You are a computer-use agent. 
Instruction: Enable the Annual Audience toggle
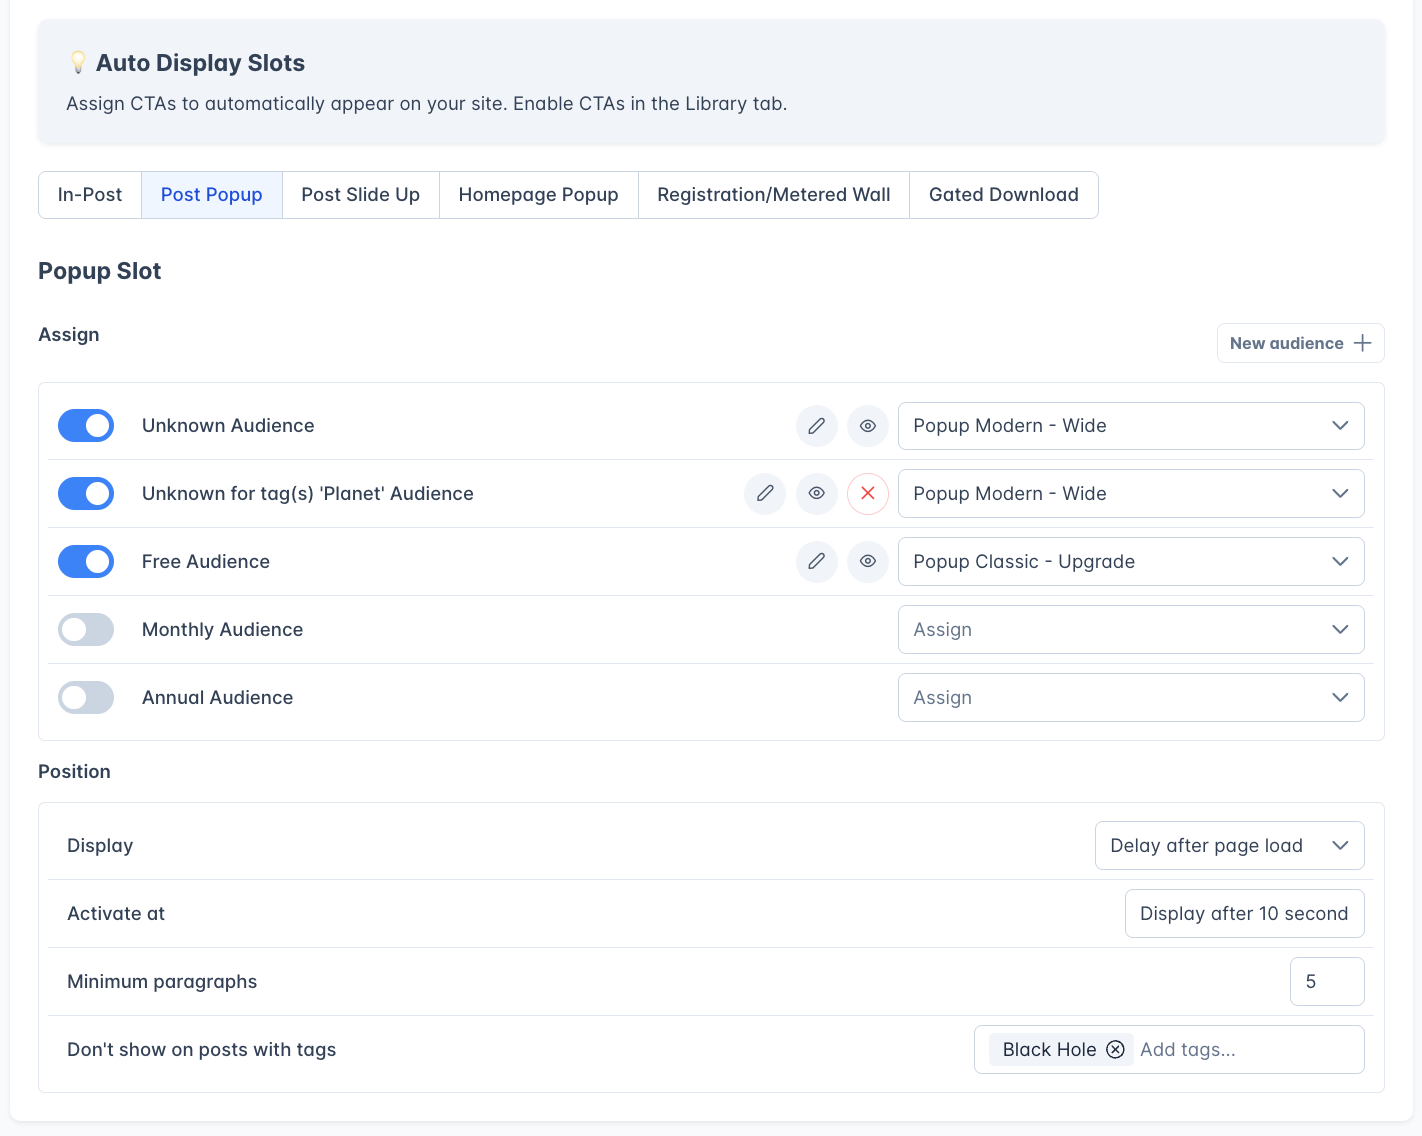click(x=86, y=698)
